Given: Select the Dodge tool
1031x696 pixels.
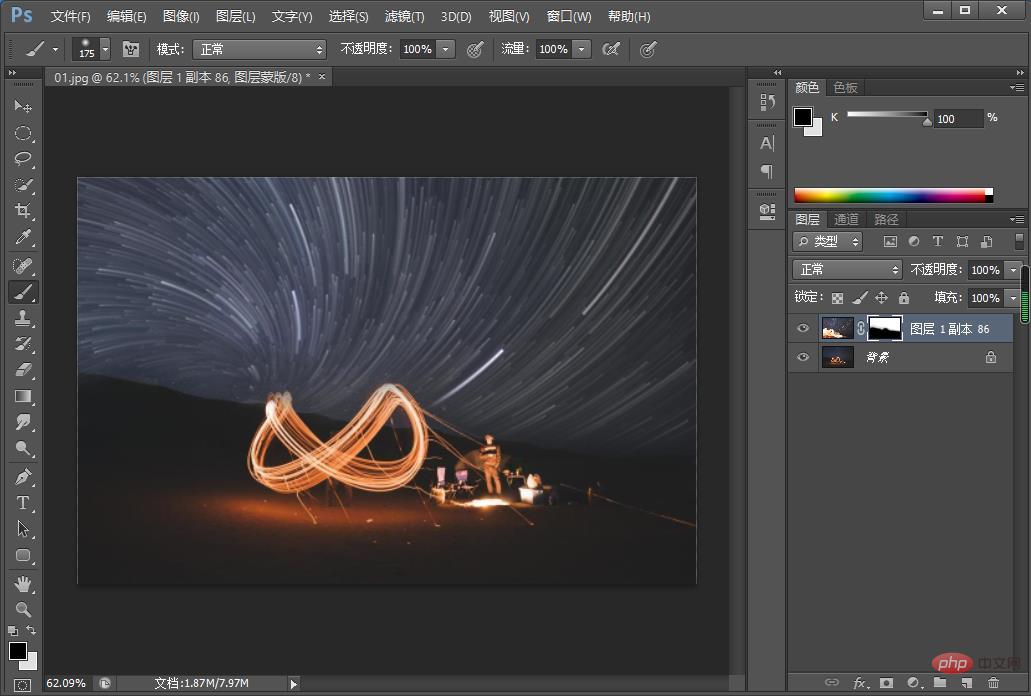Looking at the screenshot, I should click(23, 448).
